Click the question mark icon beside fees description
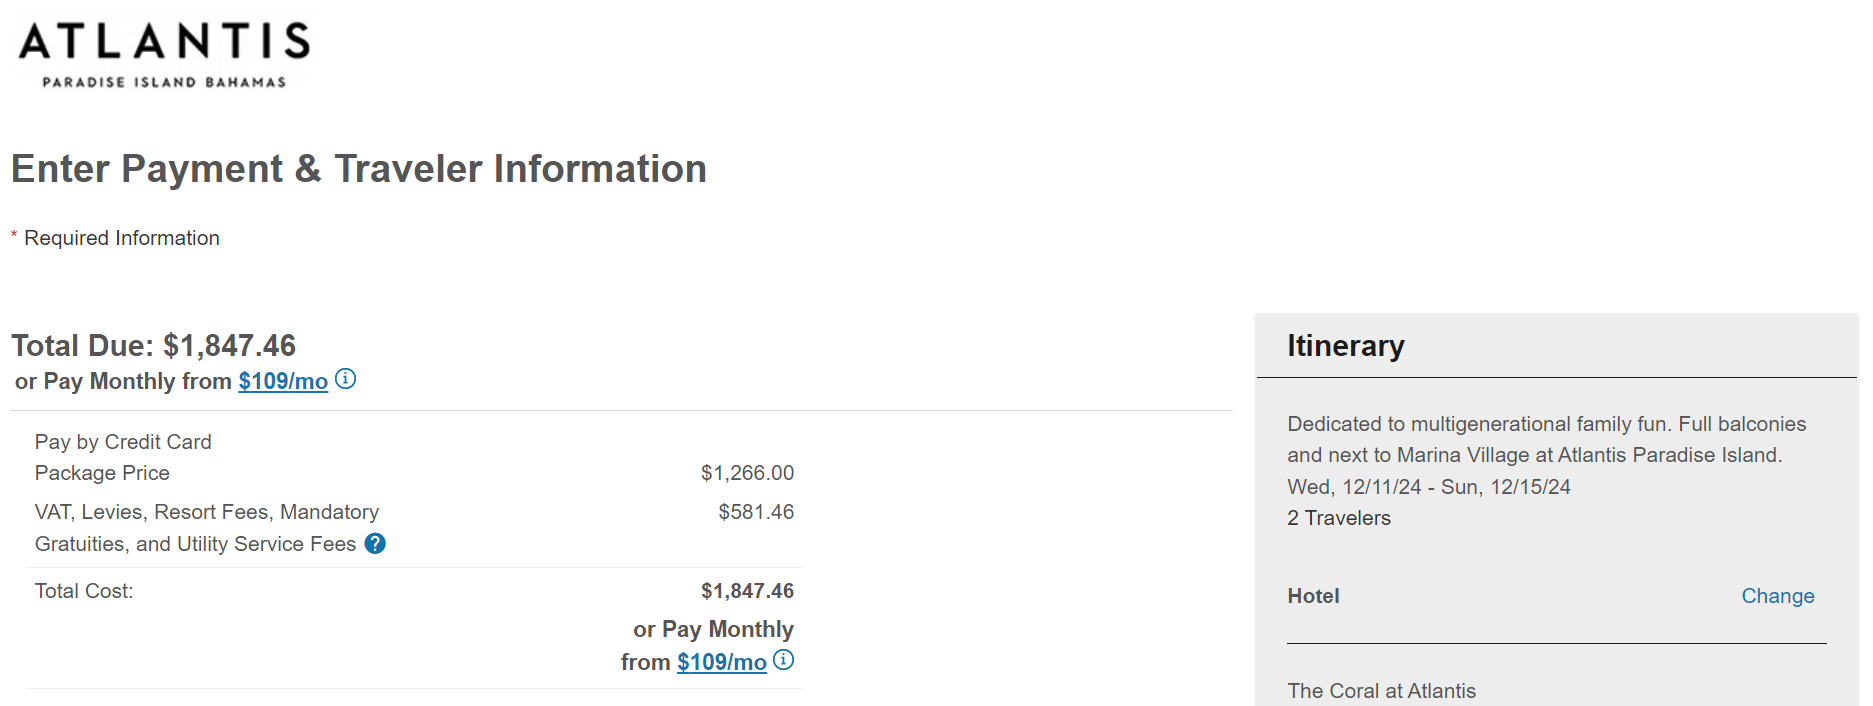Image resolution: width=1873 pixels, height=706 pixels. (x=374, y=544)
